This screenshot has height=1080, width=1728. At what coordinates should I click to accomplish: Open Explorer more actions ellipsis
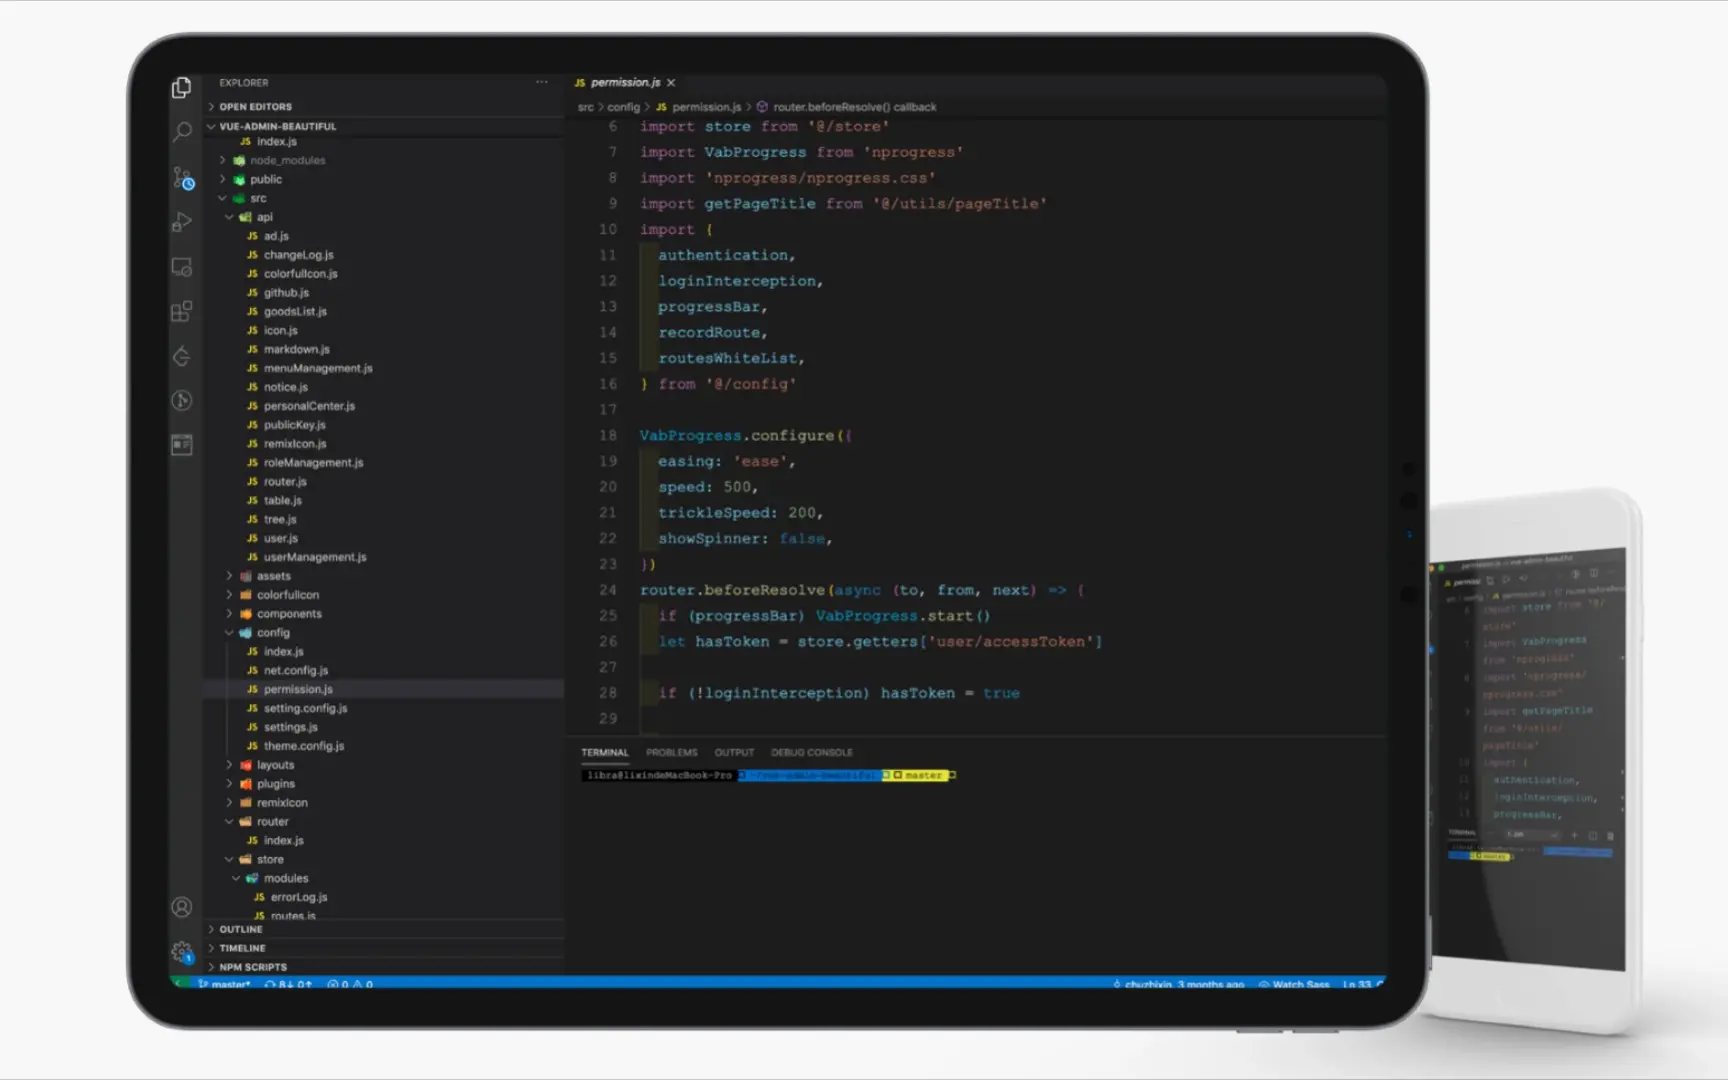542,82
